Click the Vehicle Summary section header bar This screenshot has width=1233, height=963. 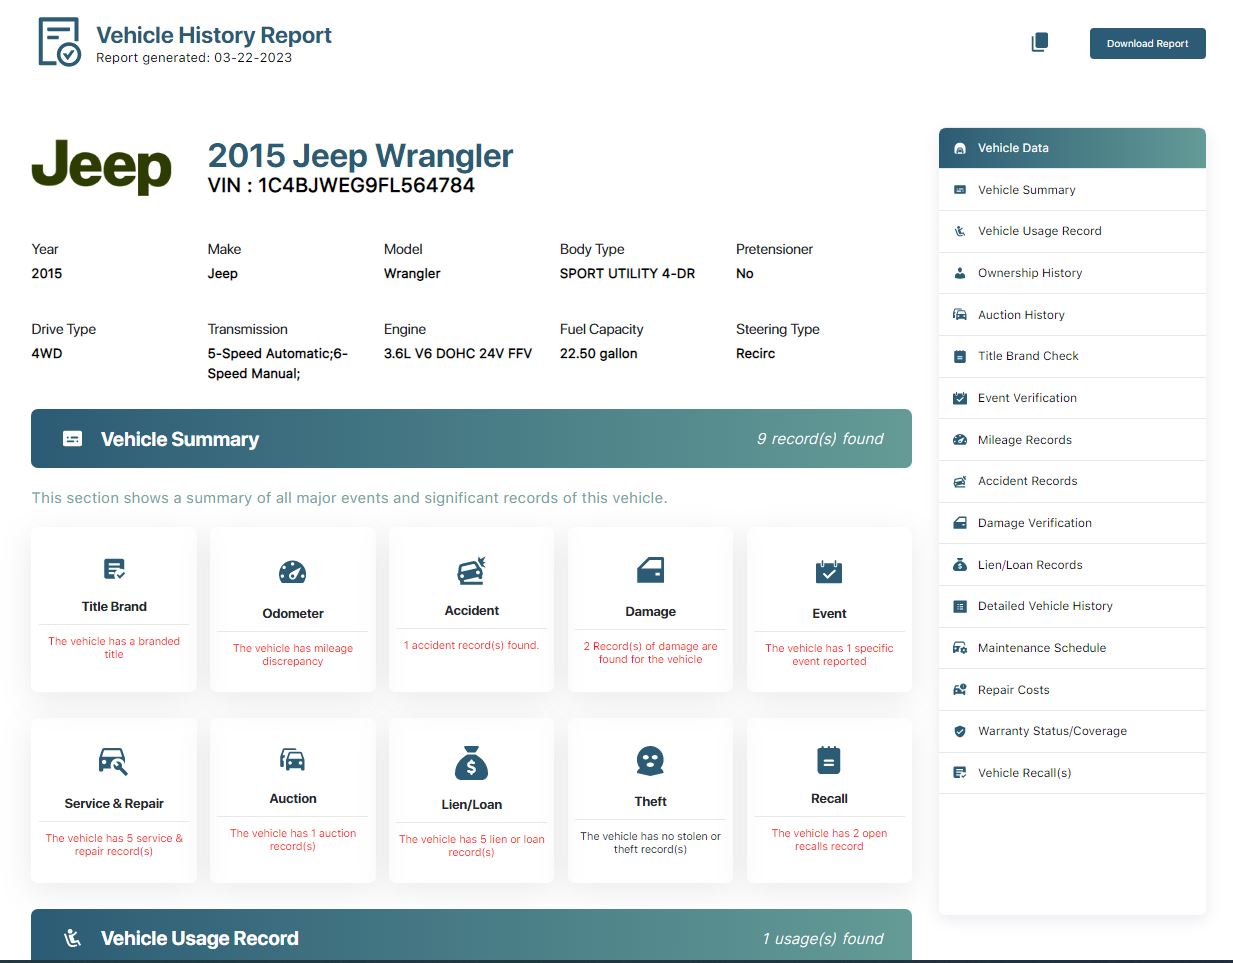pyautogui.click(x=471, y=438)
